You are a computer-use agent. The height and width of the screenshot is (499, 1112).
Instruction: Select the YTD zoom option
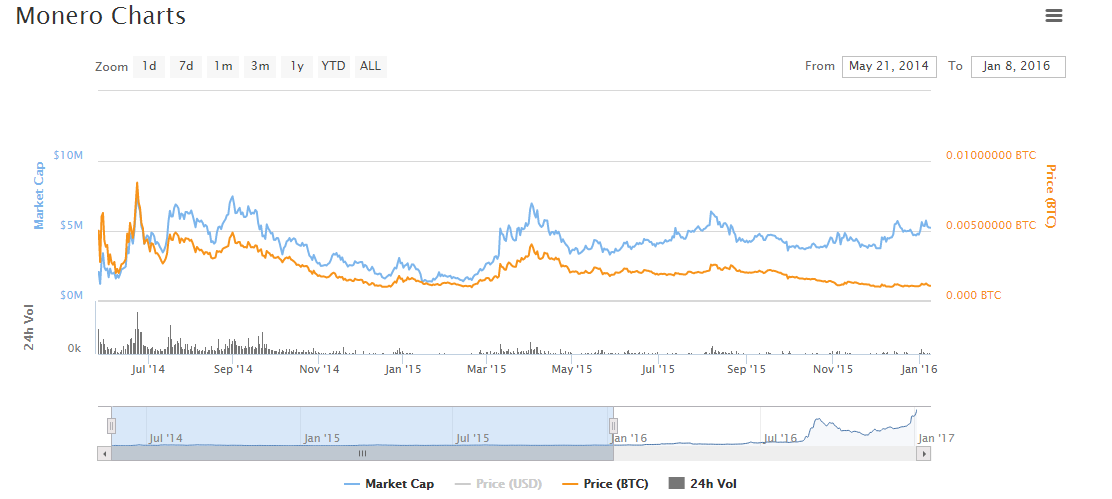click(x=333, y=66)
